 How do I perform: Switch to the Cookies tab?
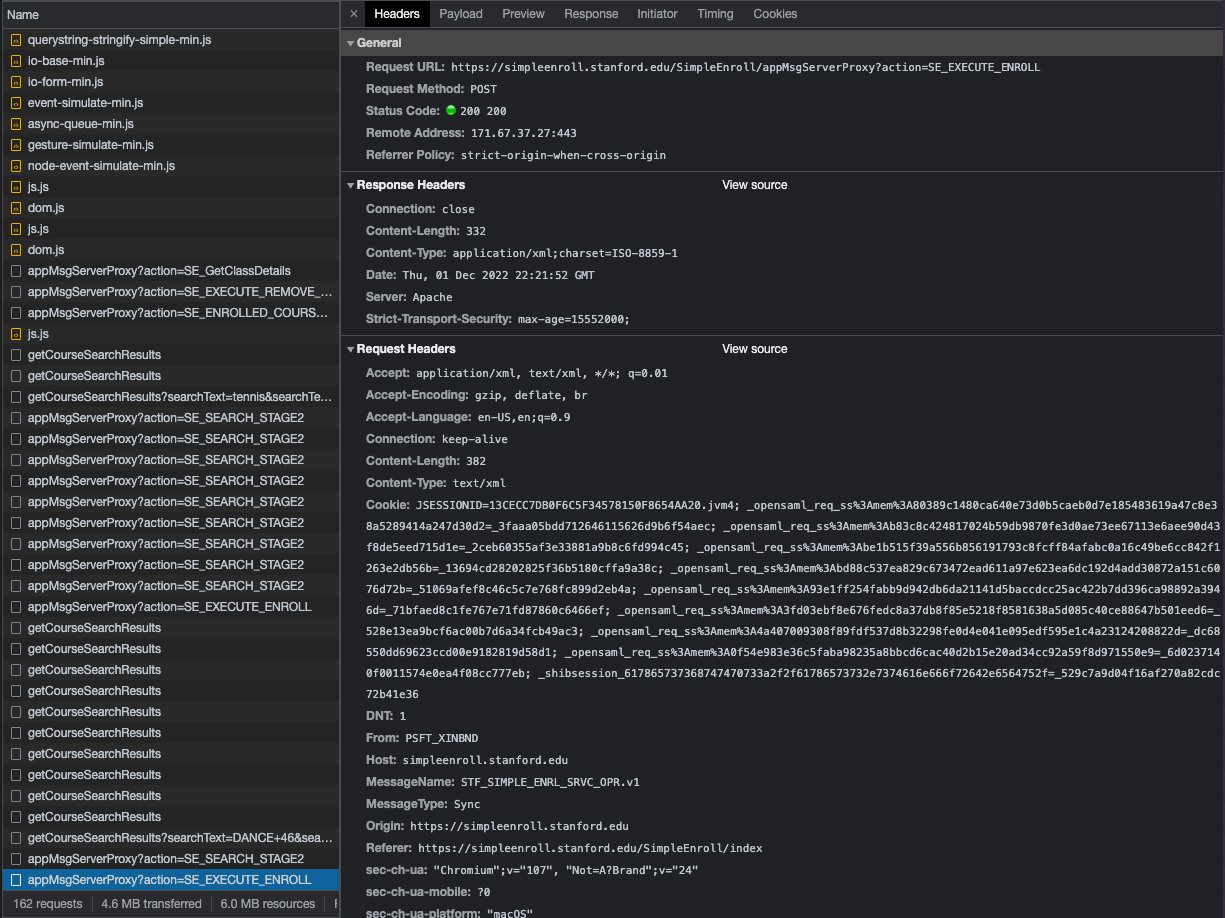(775, 14)
